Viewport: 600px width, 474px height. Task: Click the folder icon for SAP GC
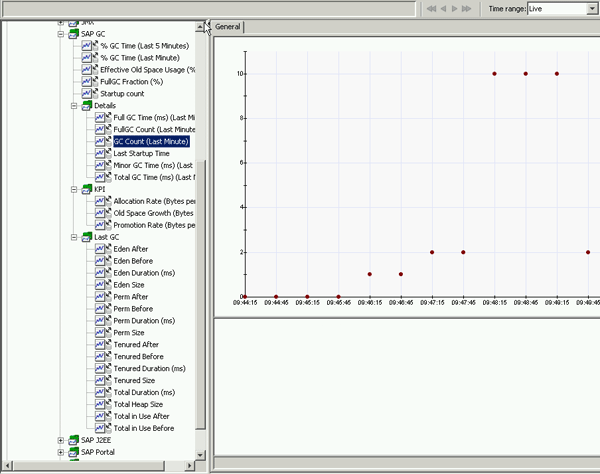click(73, 34)
